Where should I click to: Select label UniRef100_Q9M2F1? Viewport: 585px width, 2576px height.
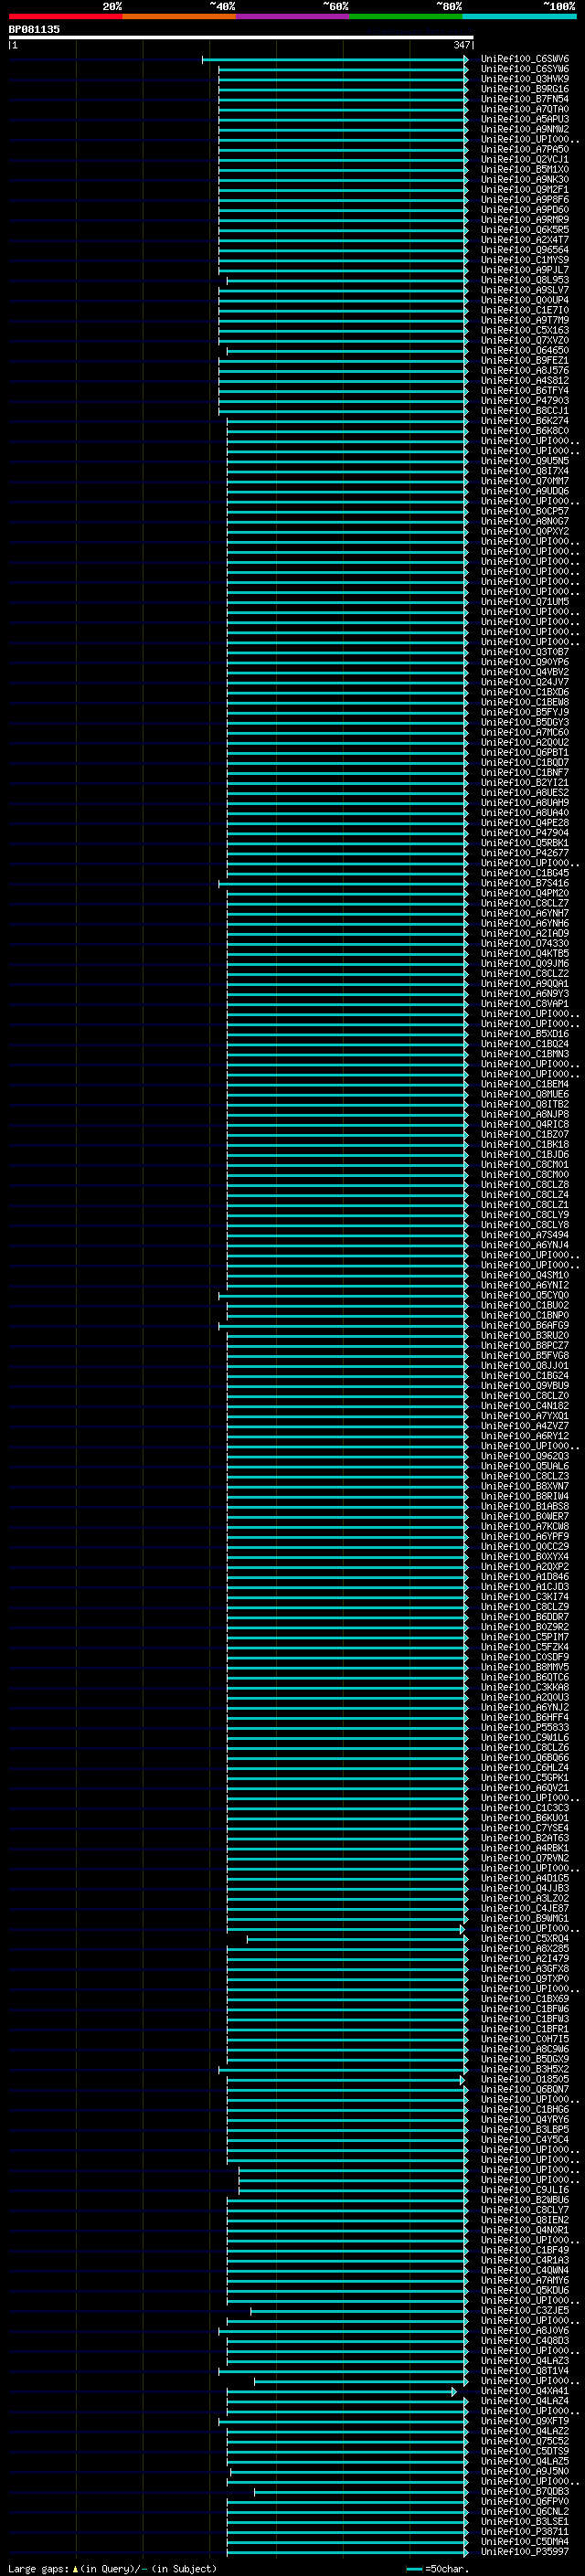[524, 190]
